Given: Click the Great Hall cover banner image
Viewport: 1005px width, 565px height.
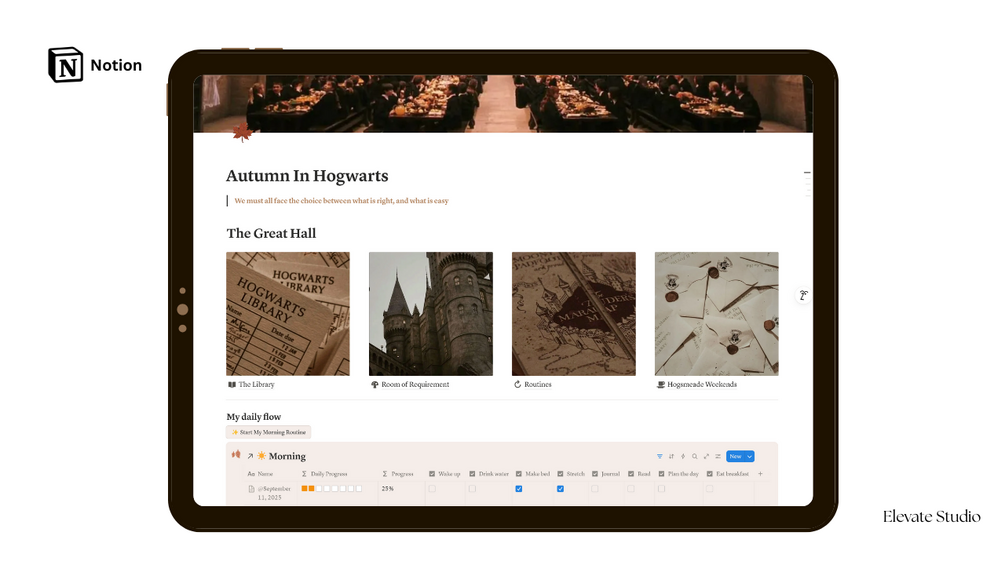Looking at the screenshot, I should (x=503, y=104).
